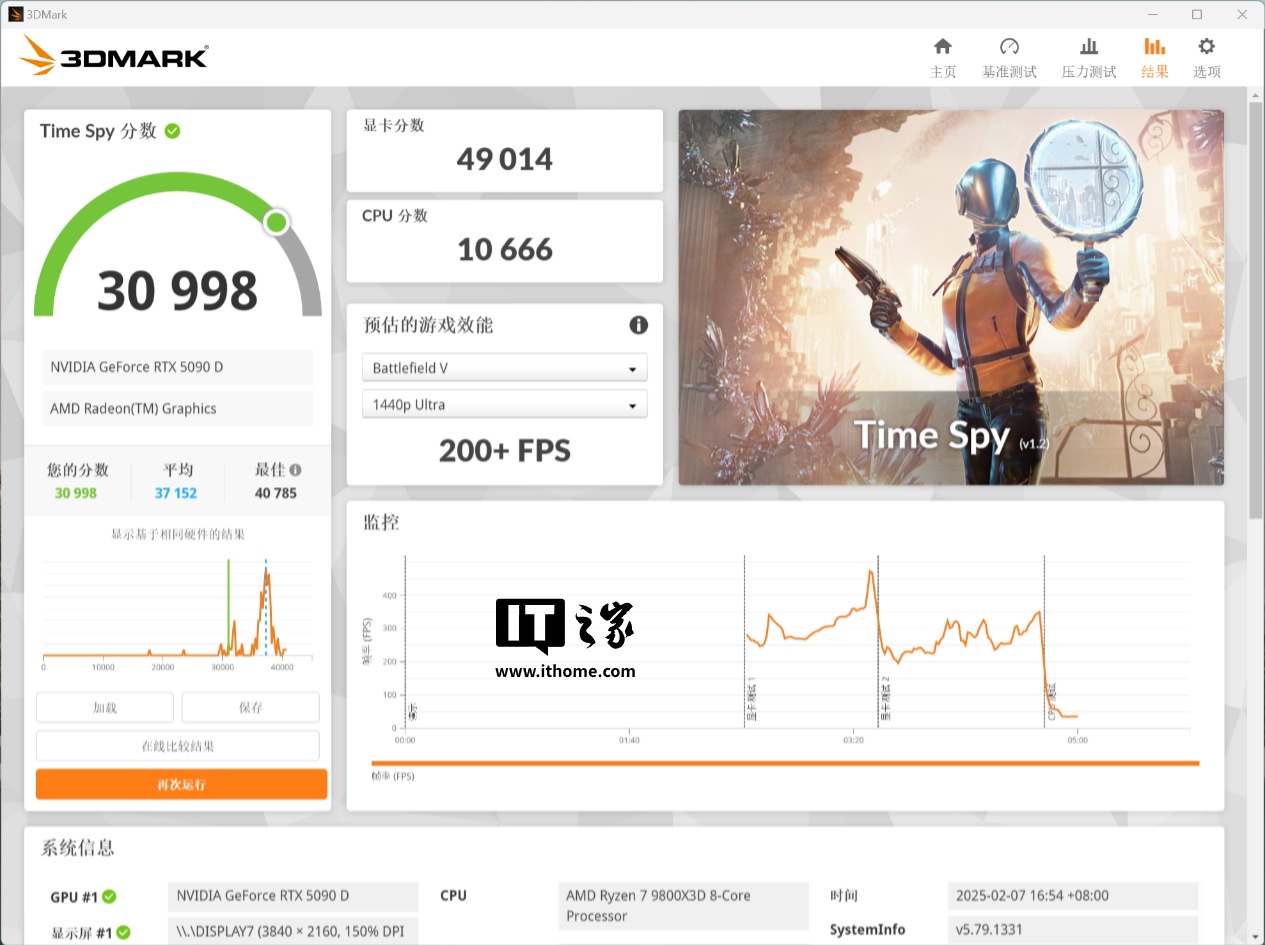The image size is (1265, 945).
Task: Open the Benchmarks (基准测试) gauge icon
Action: pyautogui.click(x=1009, y=47)
